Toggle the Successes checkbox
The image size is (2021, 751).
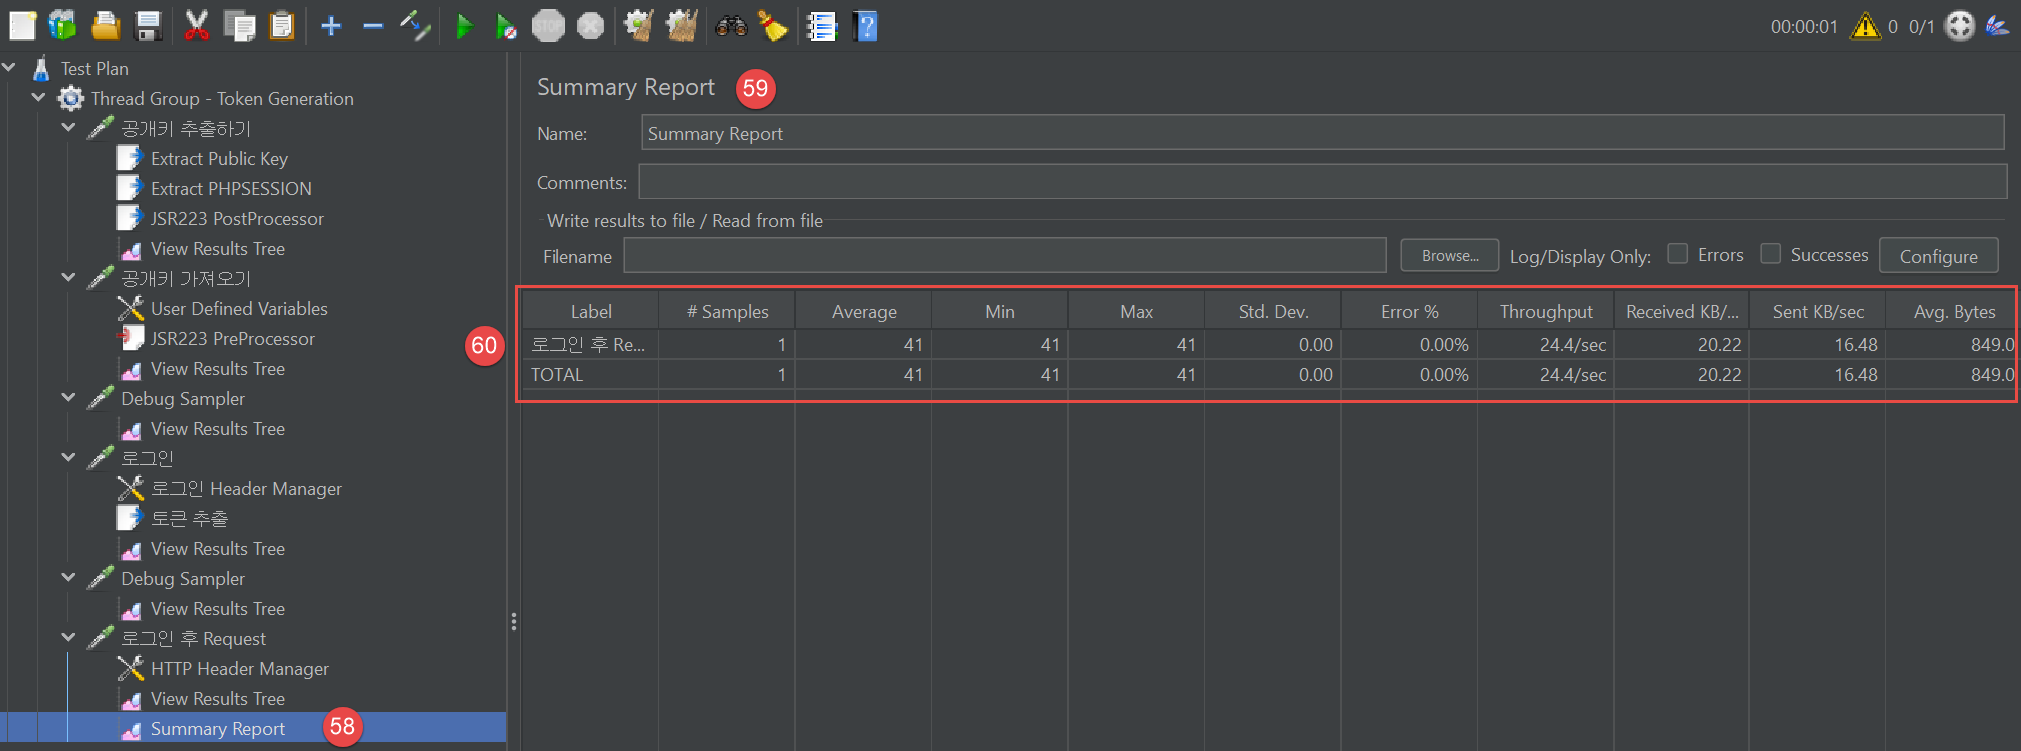click(1771, 254)
